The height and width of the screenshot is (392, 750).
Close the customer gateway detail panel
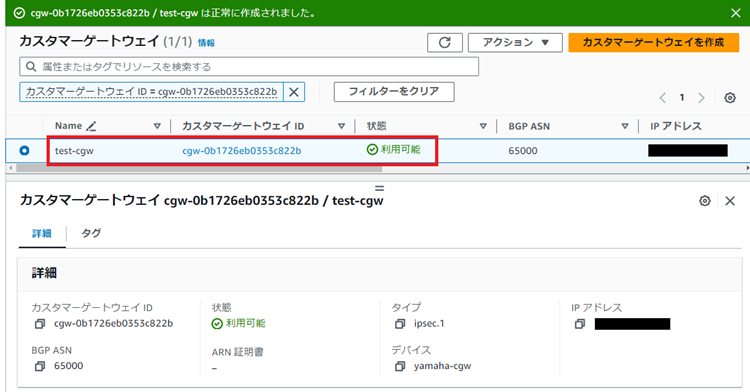point(730,201)
